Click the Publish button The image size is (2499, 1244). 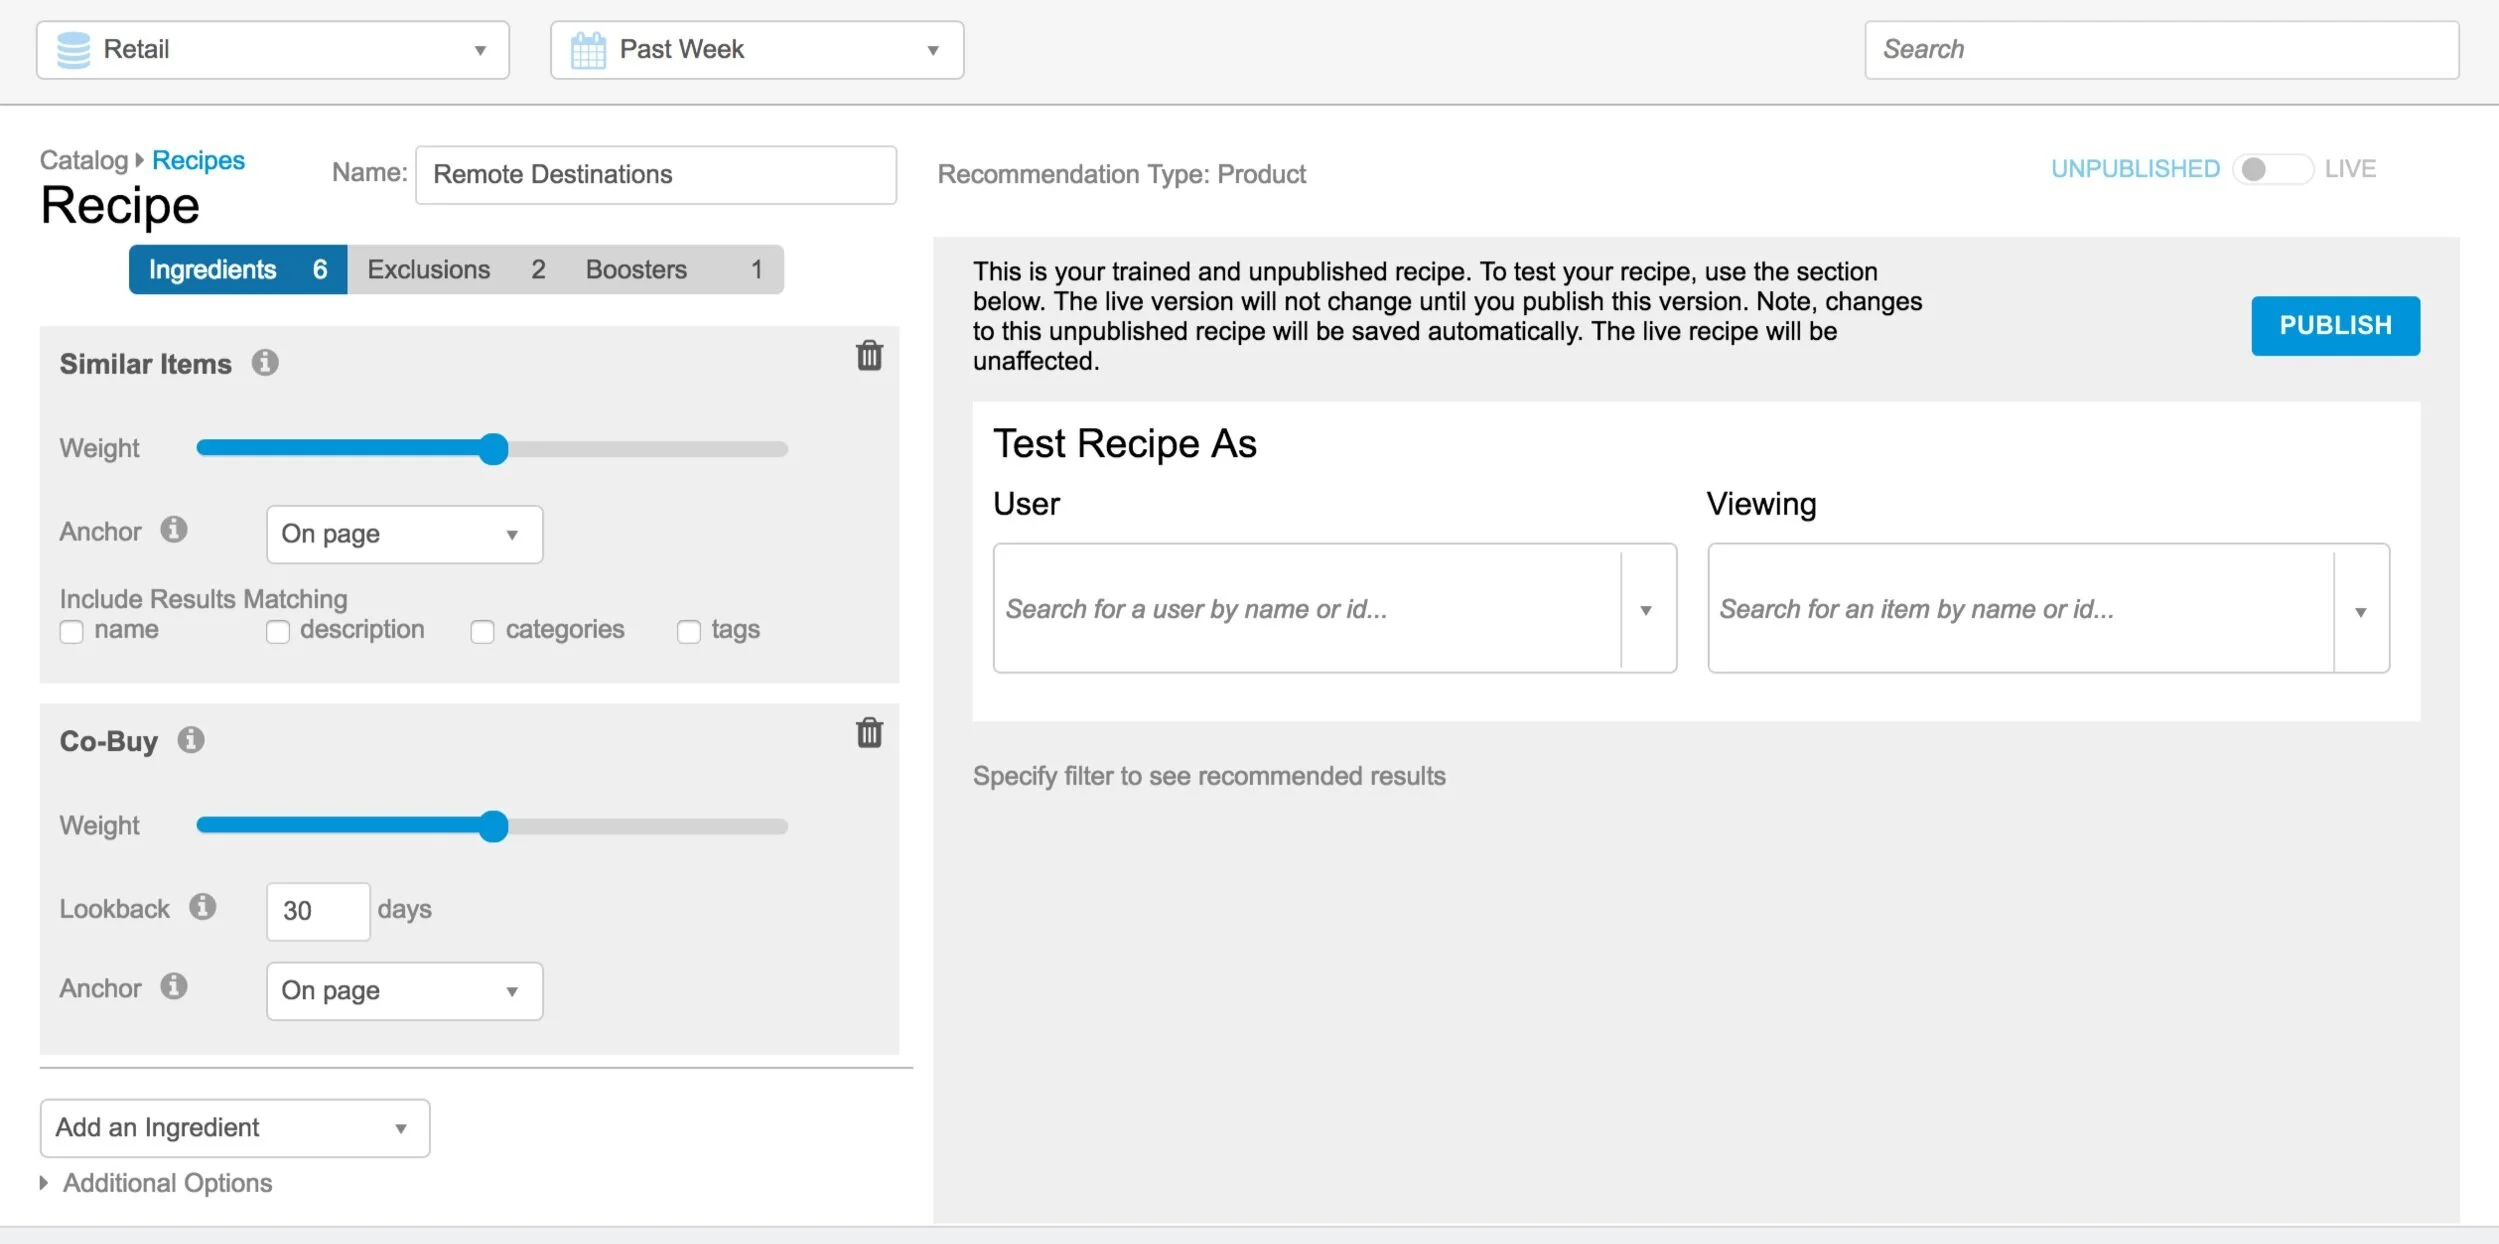tap(2334, 326)
